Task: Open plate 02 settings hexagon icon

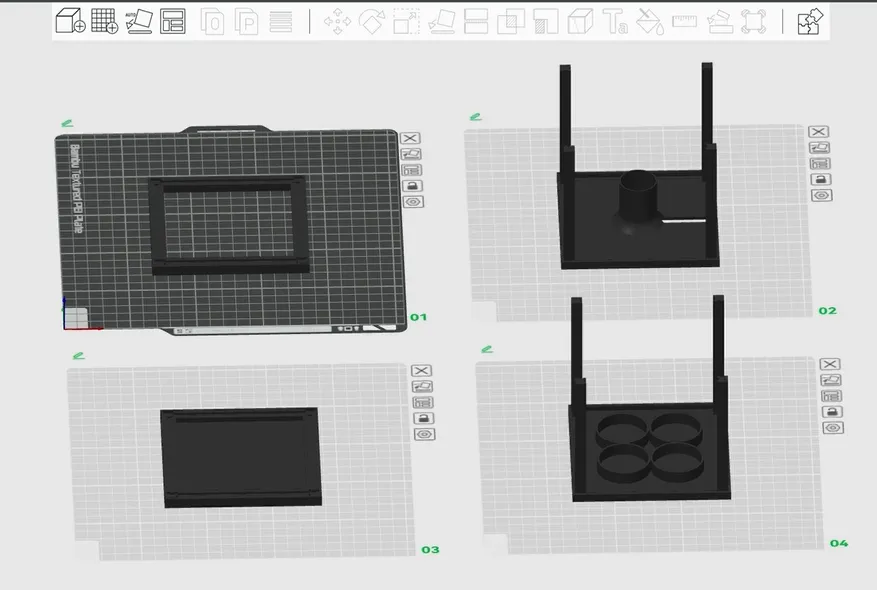Action: point(822,195)
